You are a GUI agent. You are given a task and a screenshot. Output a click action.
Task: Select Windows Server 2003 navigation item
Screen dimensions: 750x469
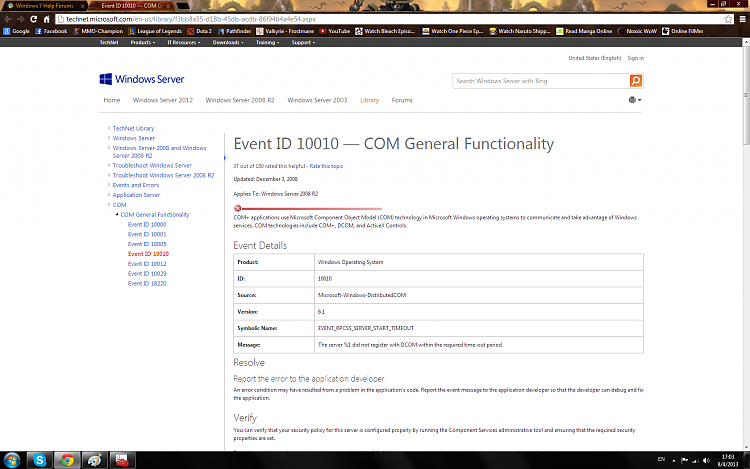pyautogui.click(x=317, y=100)
